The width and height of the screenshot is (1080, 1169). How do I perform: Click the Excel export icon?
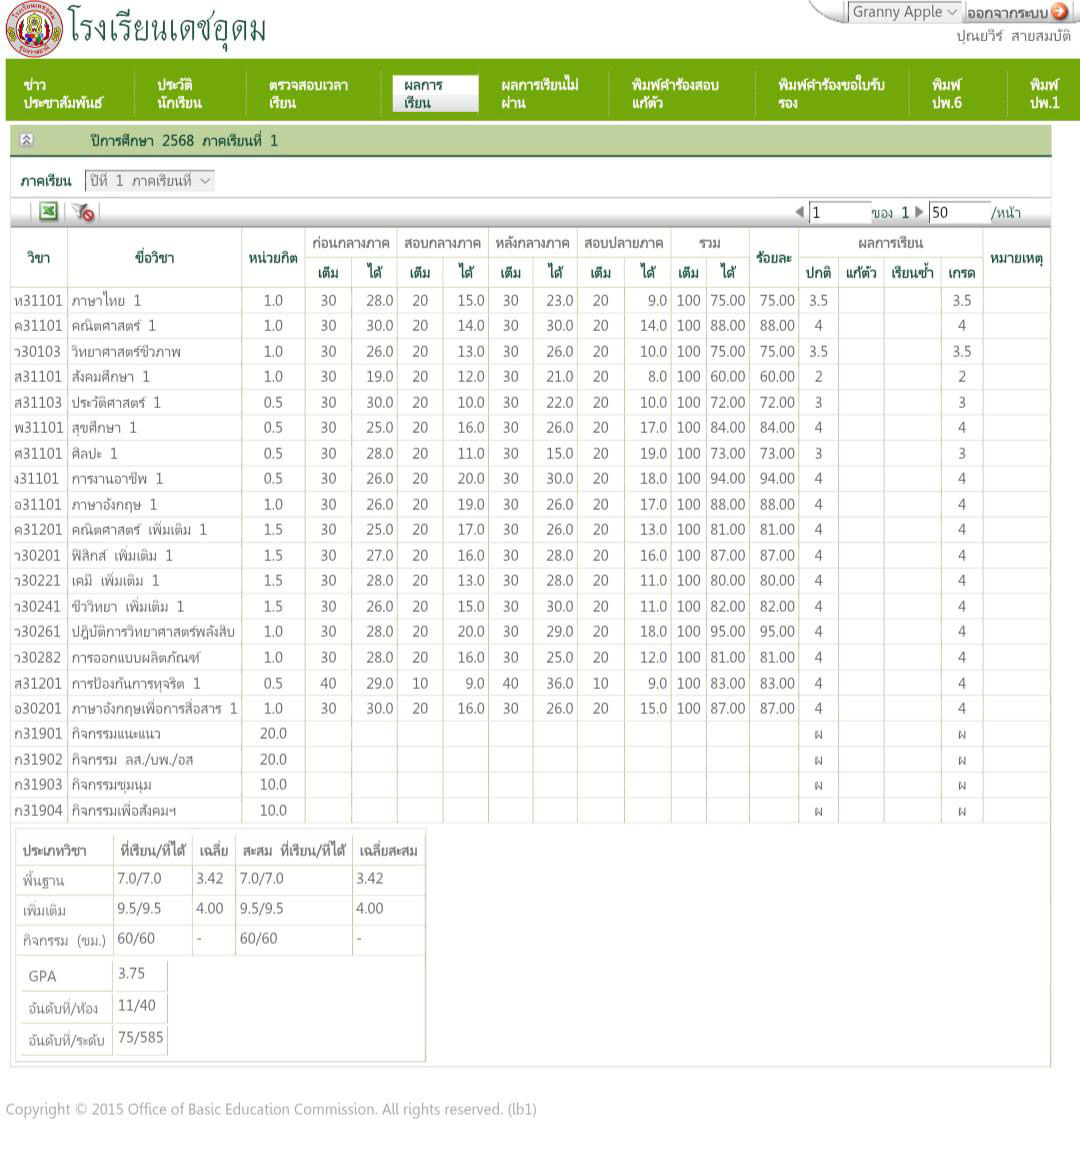pos(48,211)
